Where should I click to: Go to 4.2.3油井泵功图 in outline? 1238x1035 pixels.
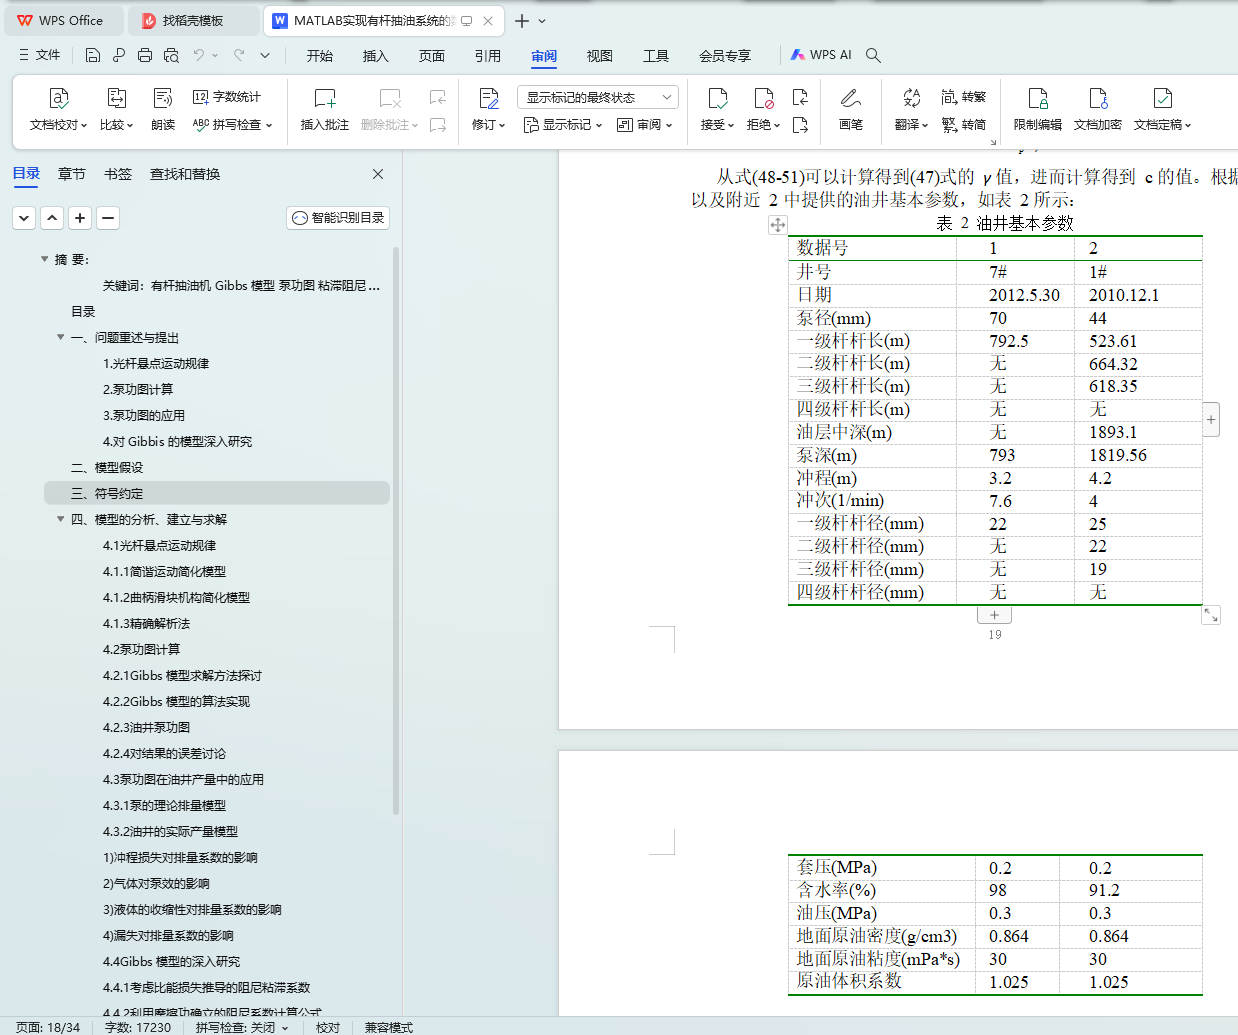point(146,727)
